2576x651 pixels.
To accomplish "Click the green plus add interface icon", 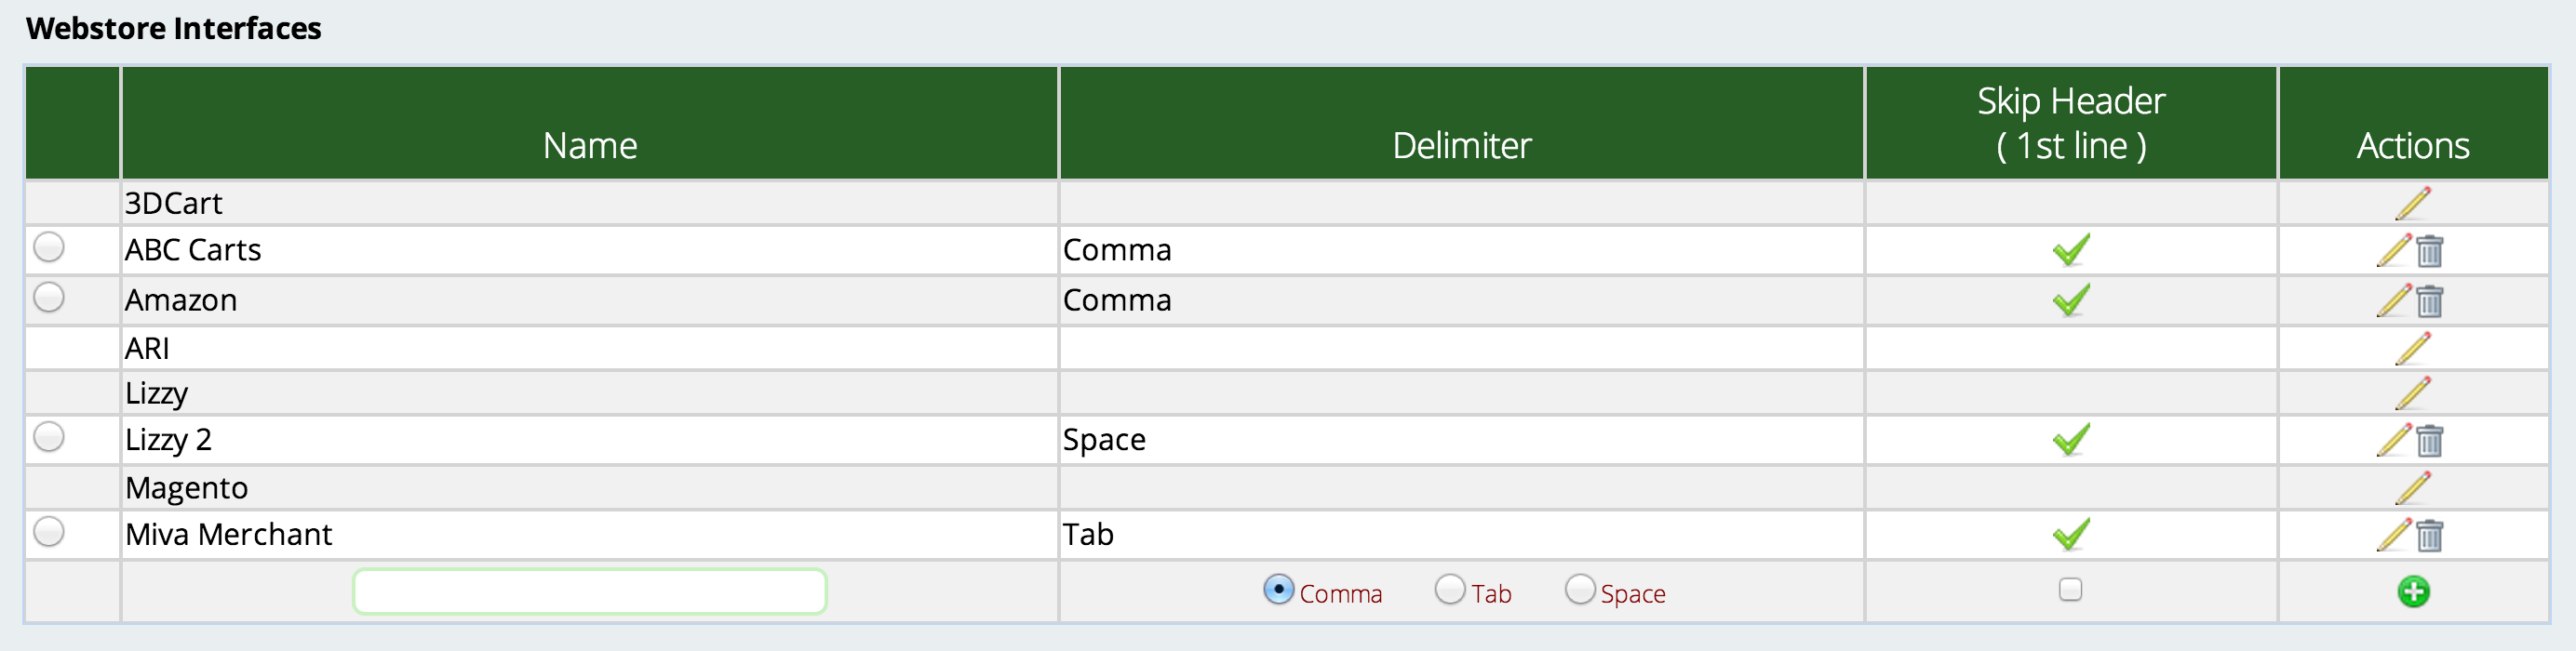I will point(2413,592).
